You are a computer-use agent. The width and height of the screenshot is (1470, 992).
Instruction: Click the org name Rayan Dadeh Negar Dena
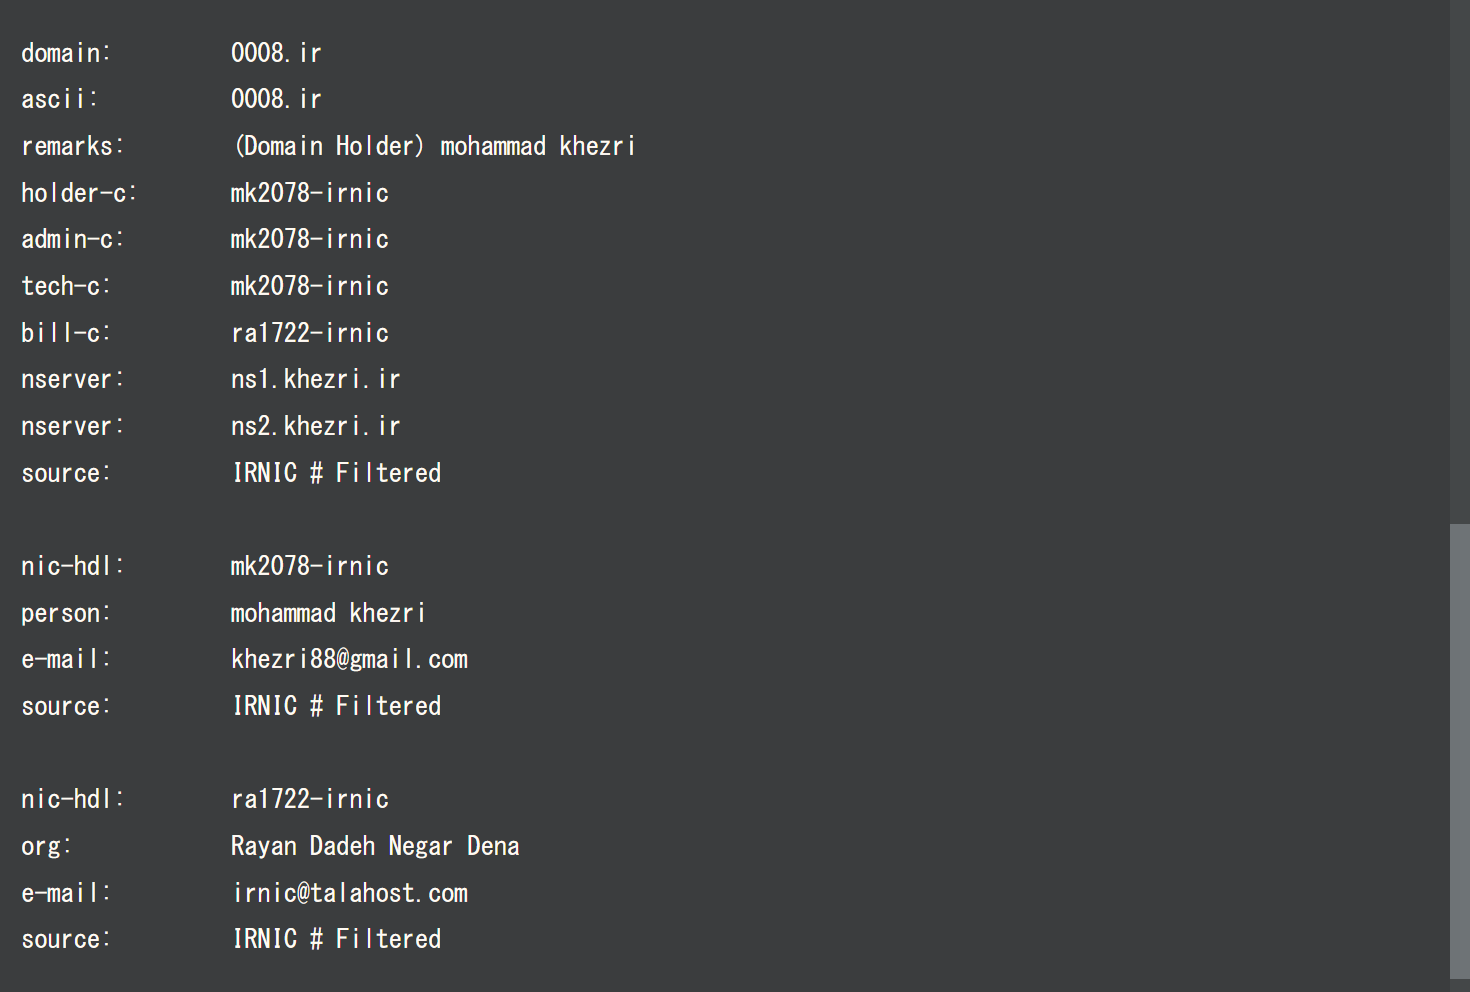(375, 846)
